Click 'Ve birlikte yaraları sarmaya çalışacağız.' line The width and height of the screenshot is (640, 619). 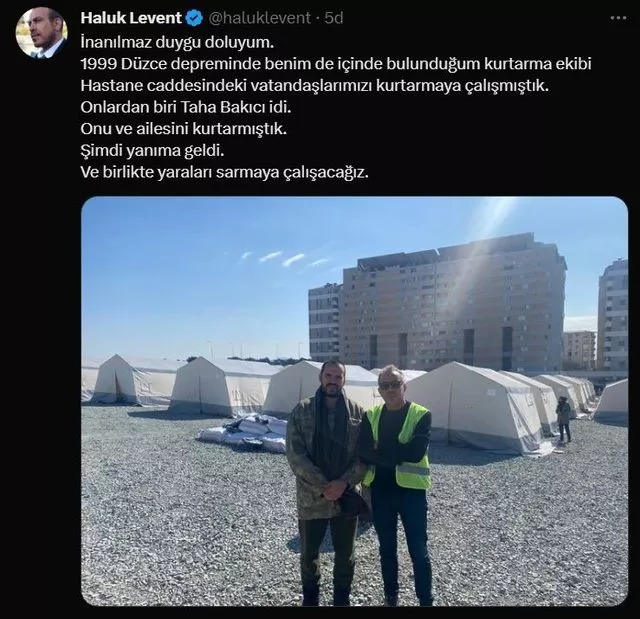(224, 173)
